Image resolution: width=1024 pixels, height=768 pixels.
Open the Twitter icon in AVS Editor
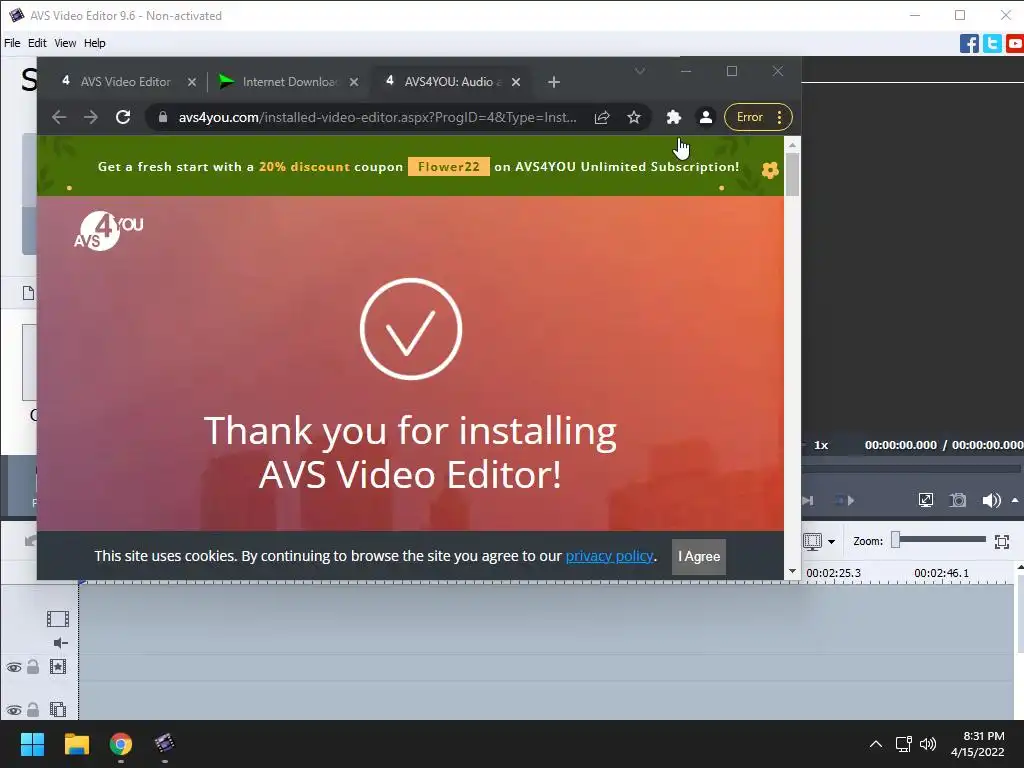(992, 44)
